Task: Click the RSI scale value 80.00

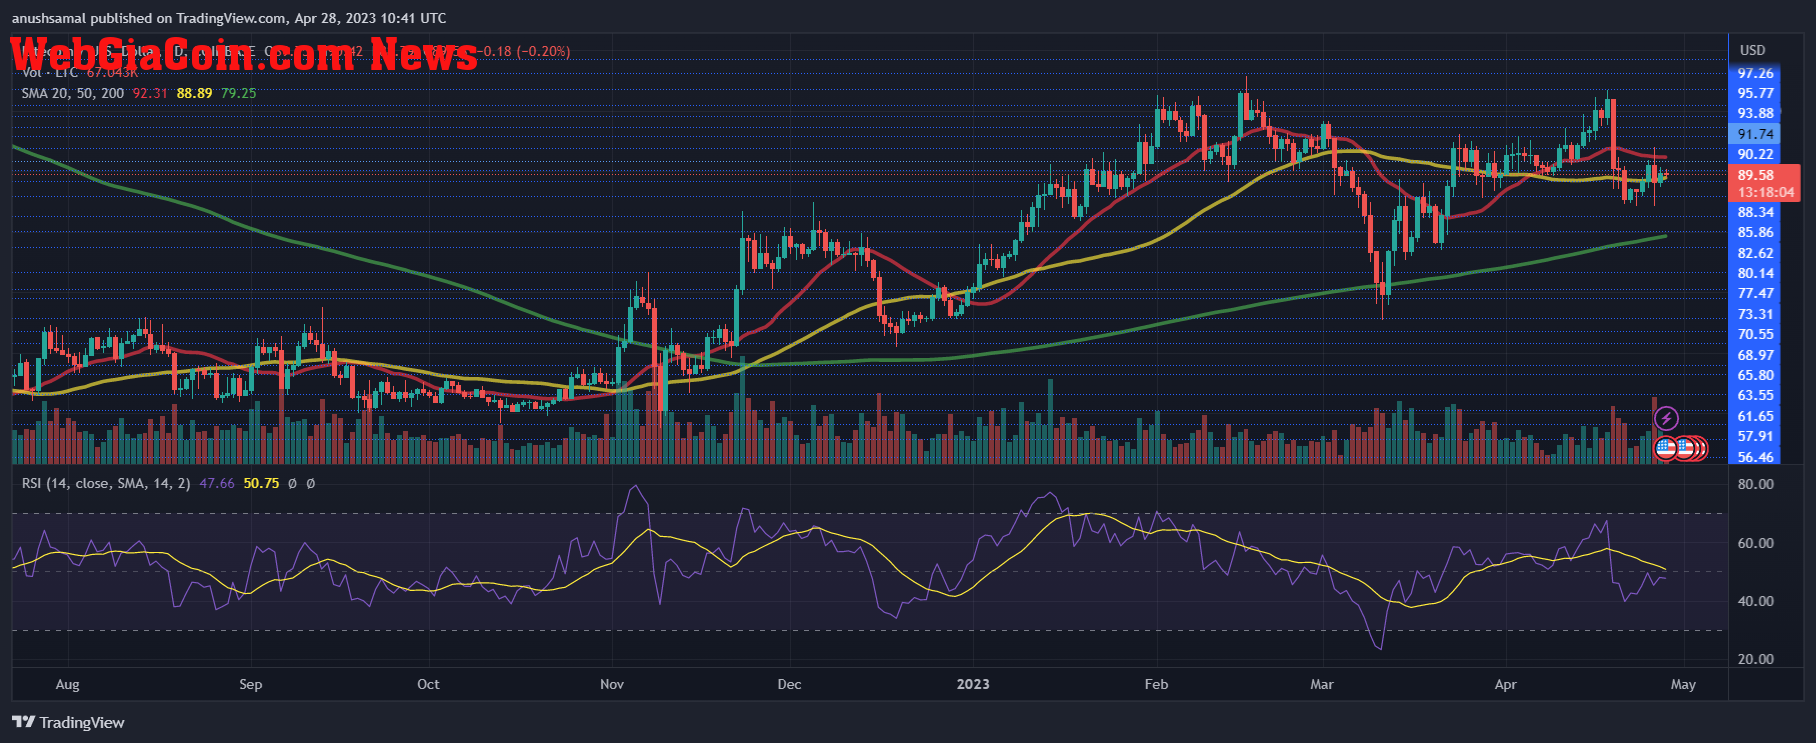Action: tap(1756, 484)
